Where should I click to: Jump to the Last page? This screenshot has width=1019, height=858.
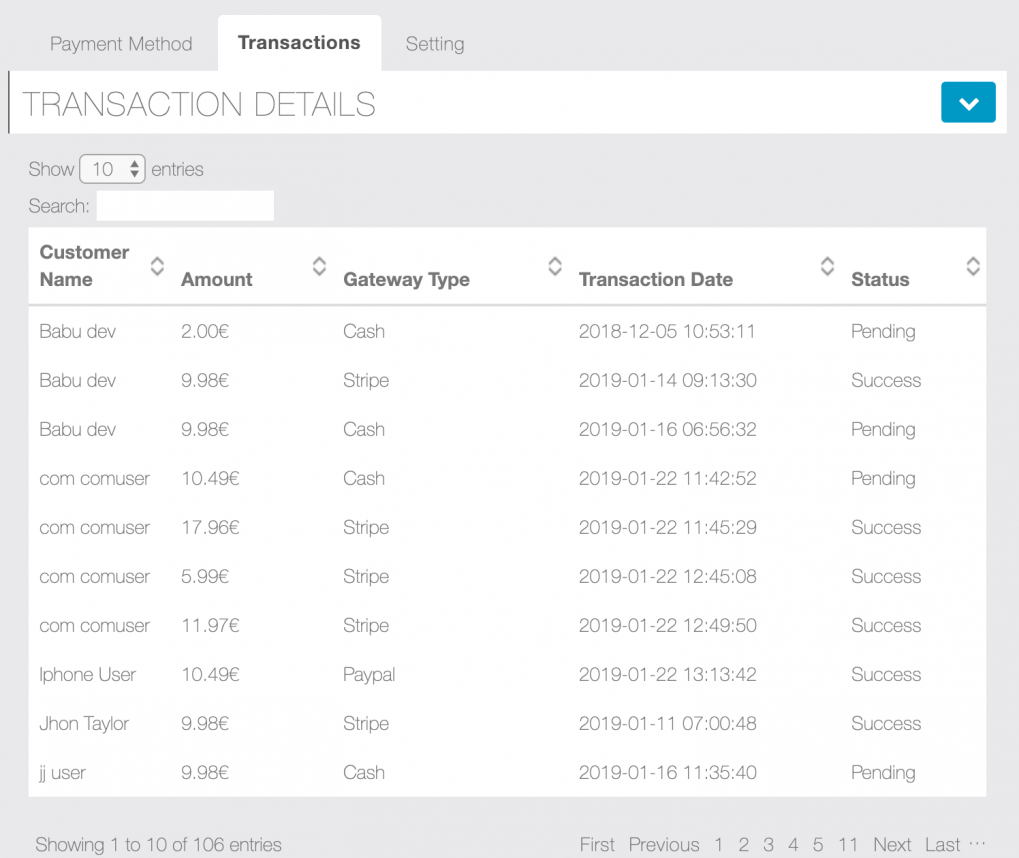click(942, 845)
